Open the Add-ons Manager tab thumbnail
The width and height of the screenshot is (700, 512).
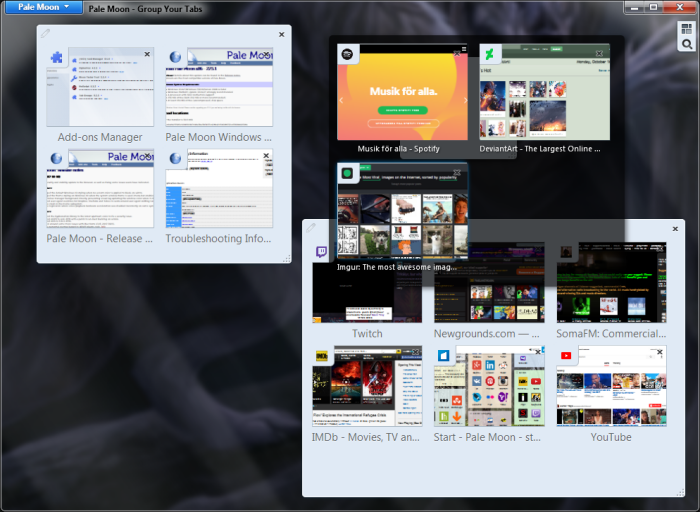pyautogui.click(x=100, y=87)
